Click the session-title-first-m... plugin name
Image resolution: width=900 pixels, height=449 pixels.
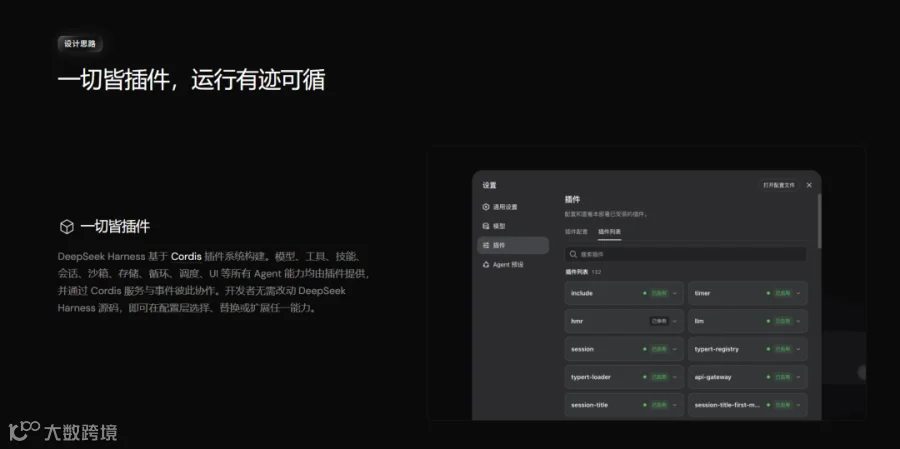[727, 405]
